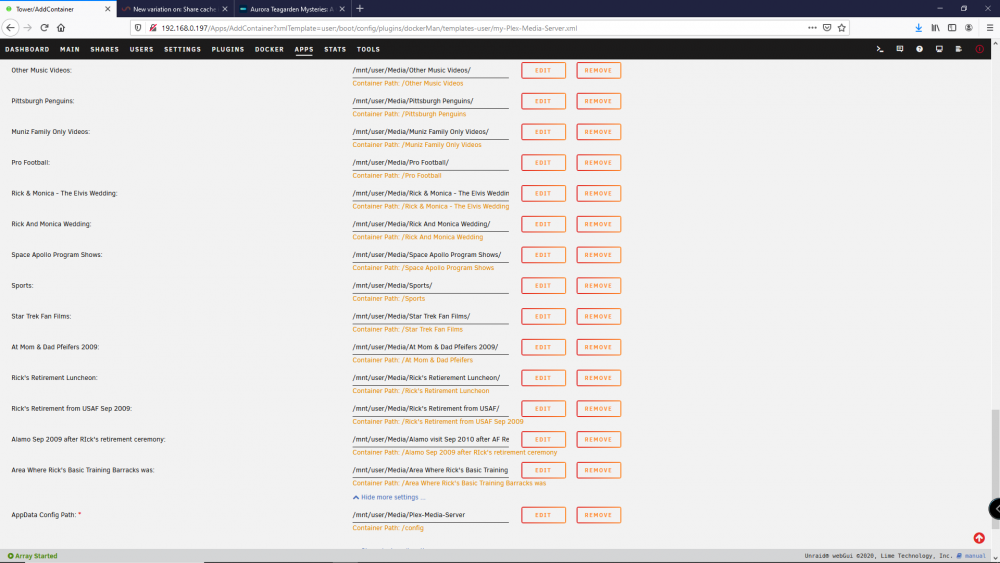The image size is (1000, 563).
Task: Open the Unraid system log icon
Action: point(959,49)
